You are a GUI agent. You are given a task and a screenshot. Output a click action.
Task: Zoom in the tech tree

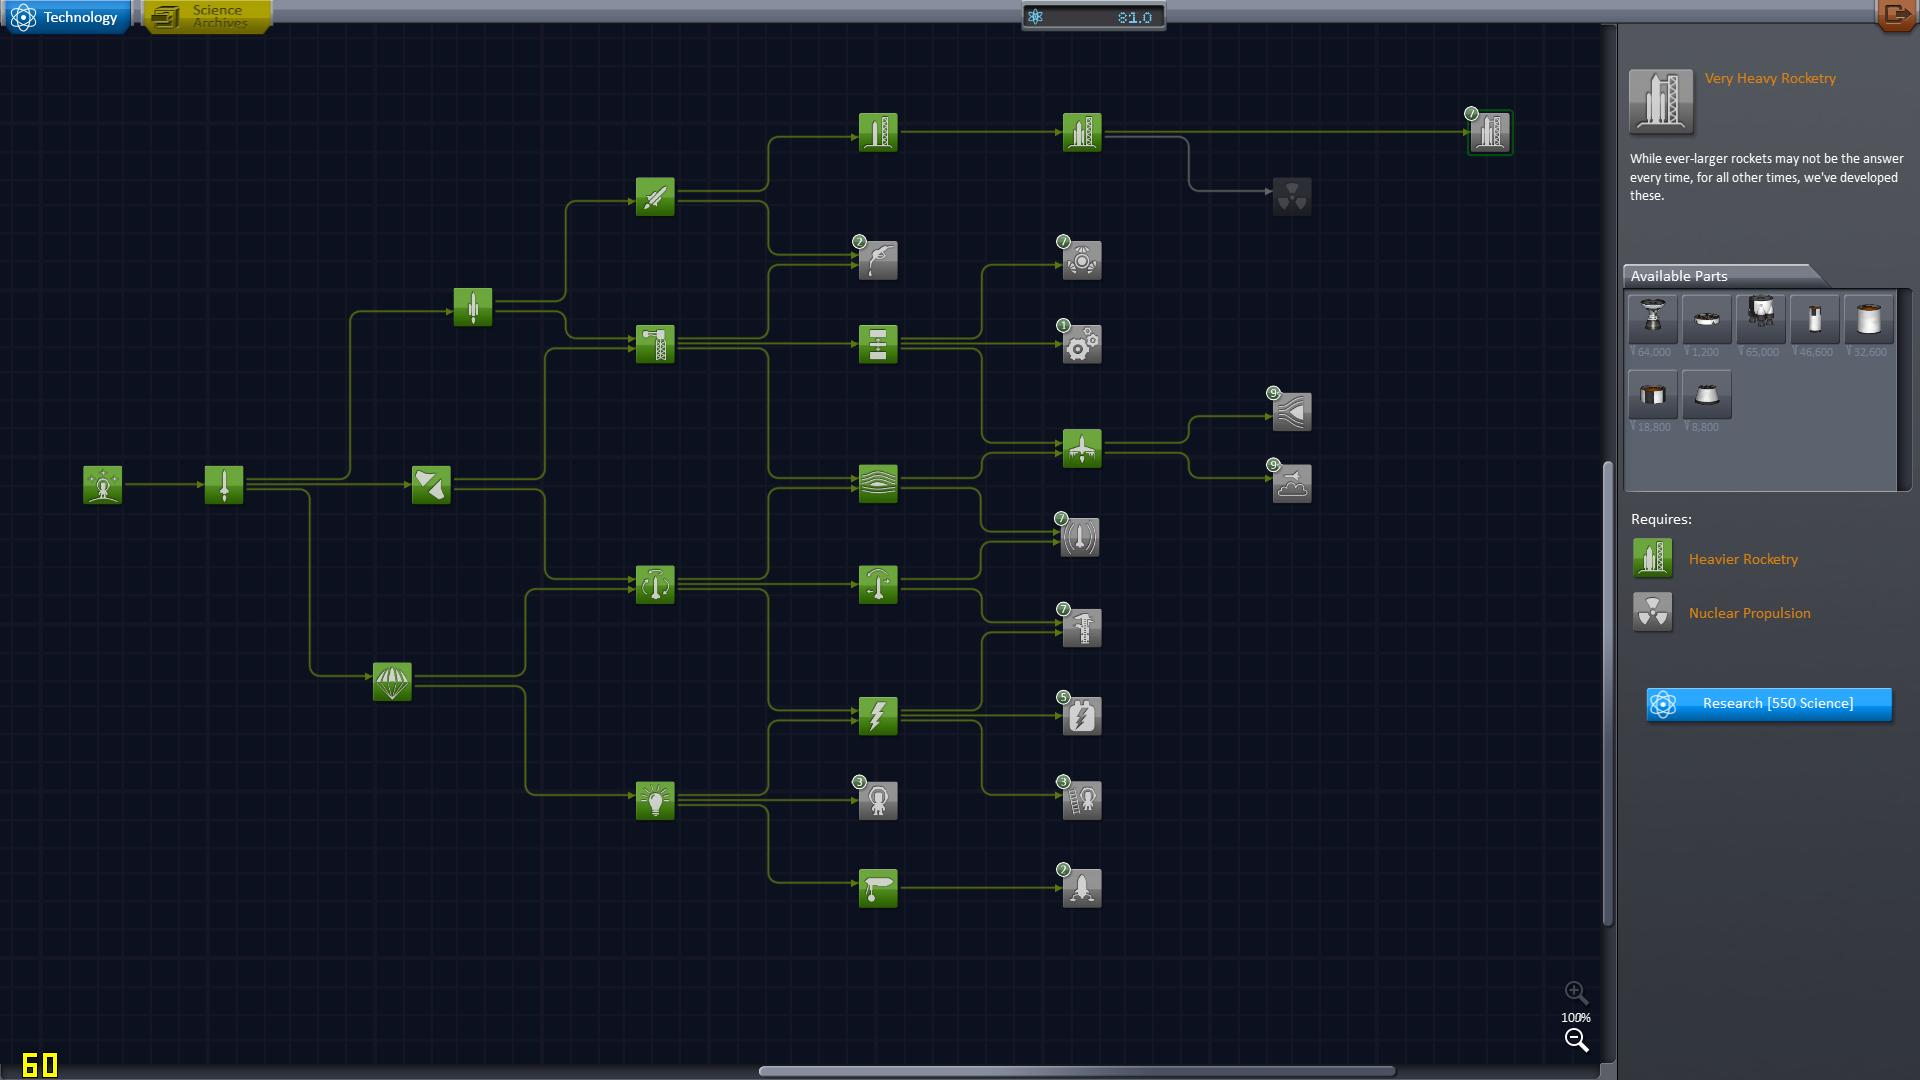pyautogui.click(x=1576, y=993)
